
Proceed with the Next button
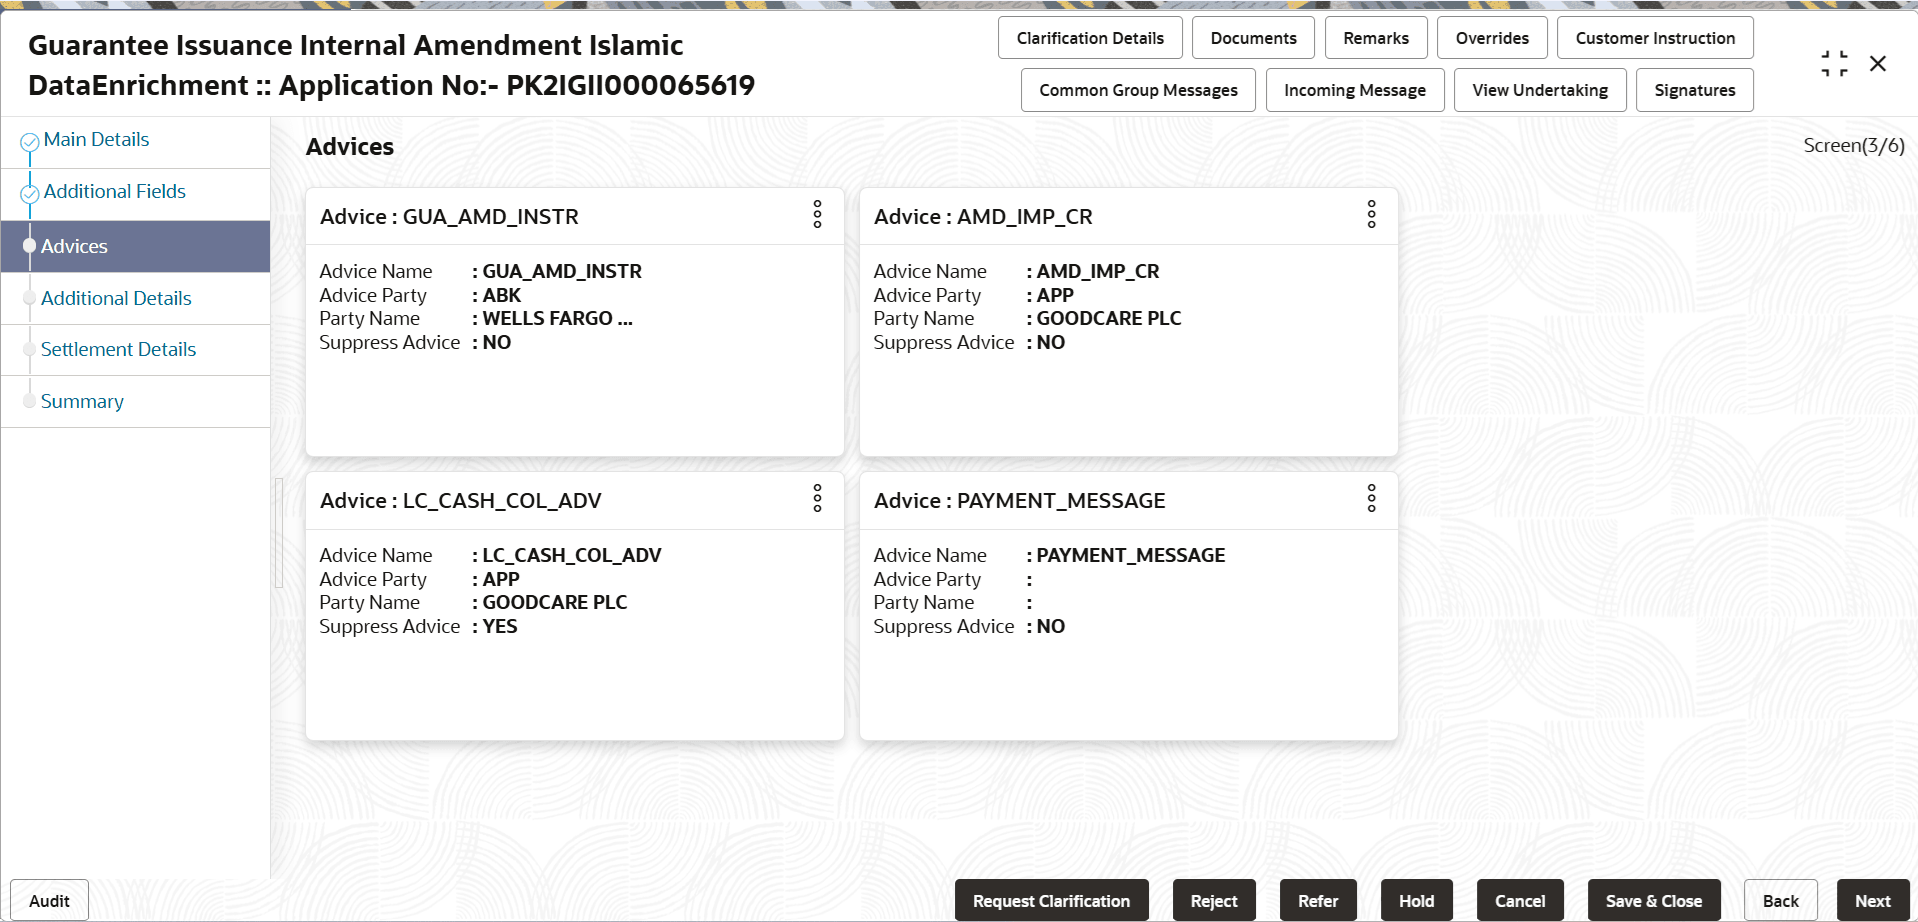point(1872,901)
